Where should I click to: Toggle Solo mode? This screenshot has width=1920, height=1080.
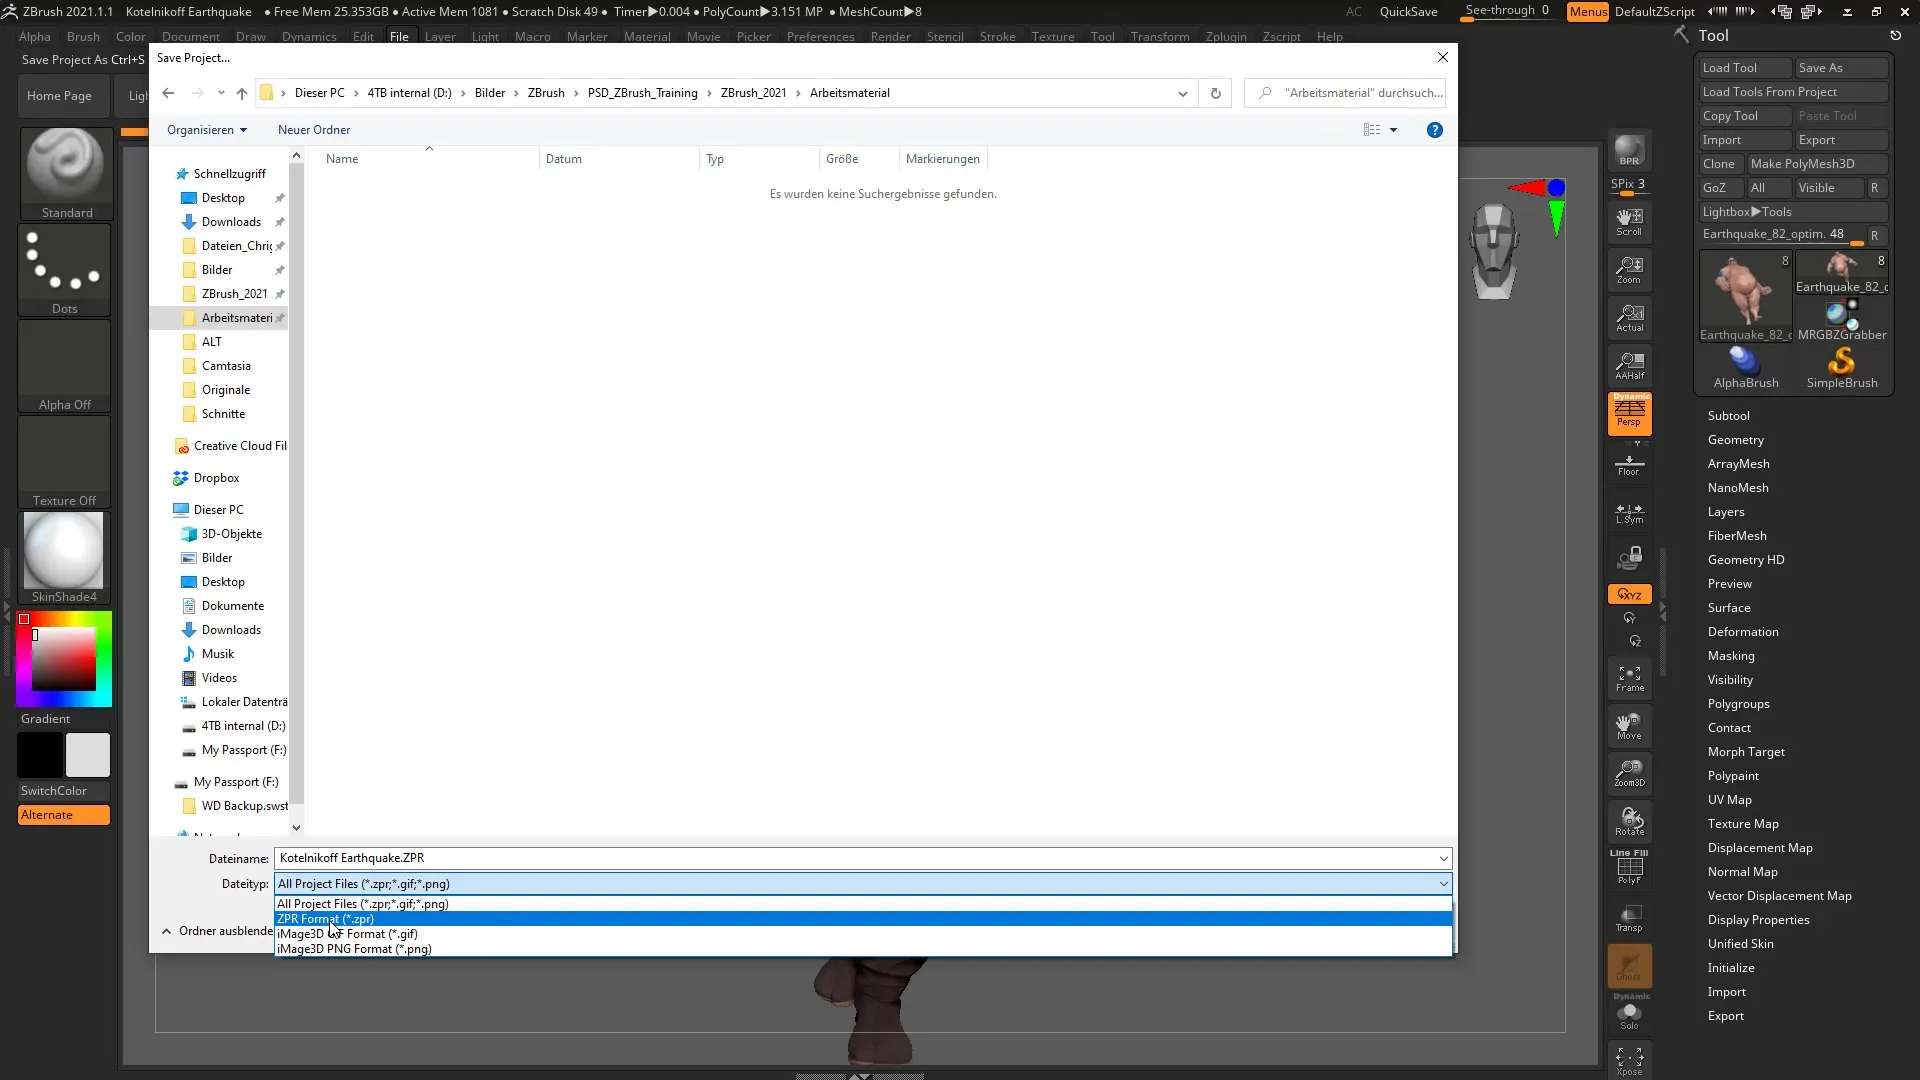(1629, 1015)
